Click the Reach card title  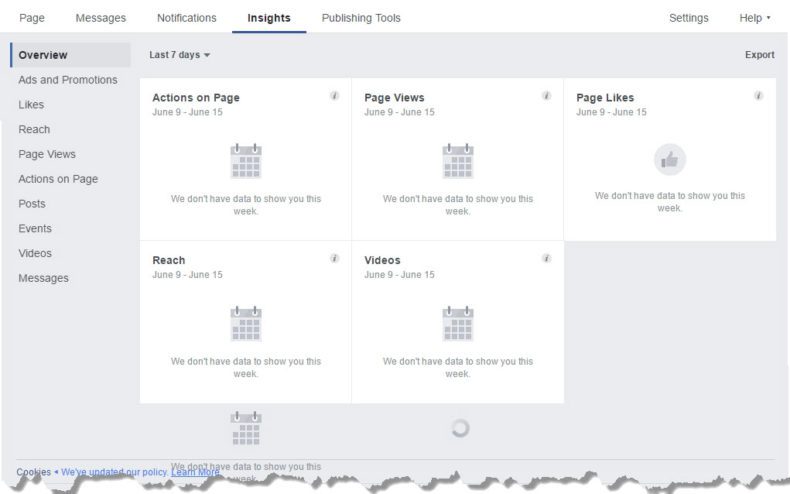(169, 260)
